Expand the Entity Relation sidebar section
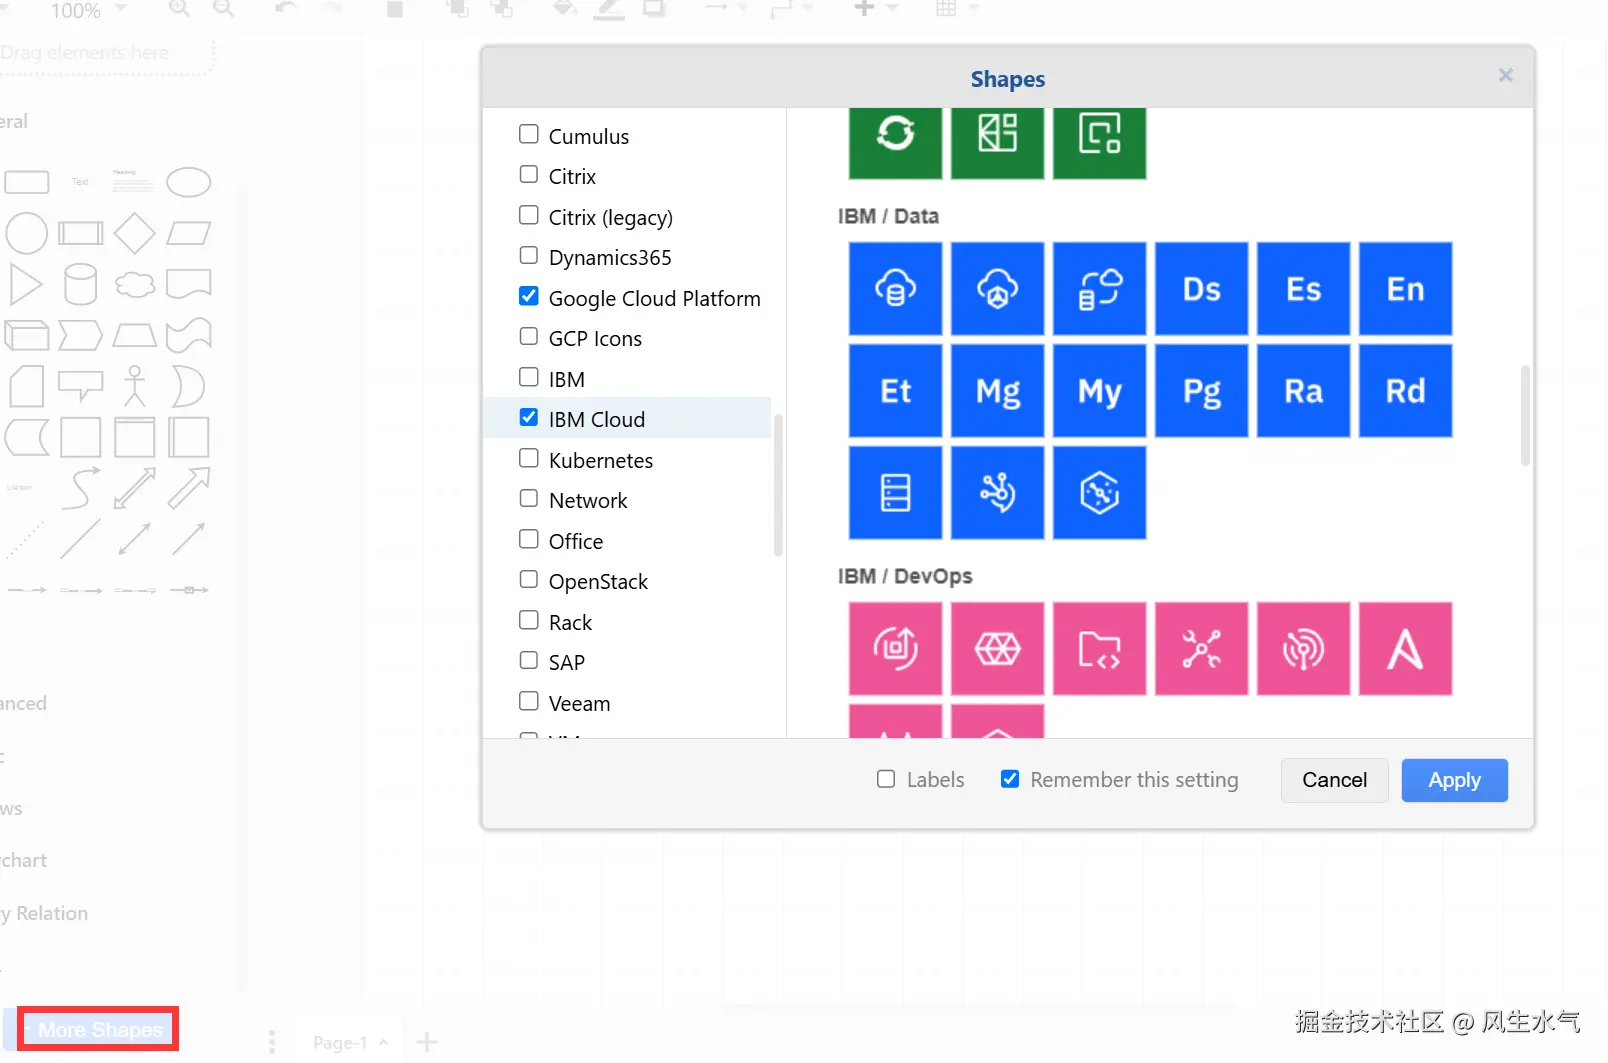Viewport: 1608px width, 1063px height. point(44,913)
